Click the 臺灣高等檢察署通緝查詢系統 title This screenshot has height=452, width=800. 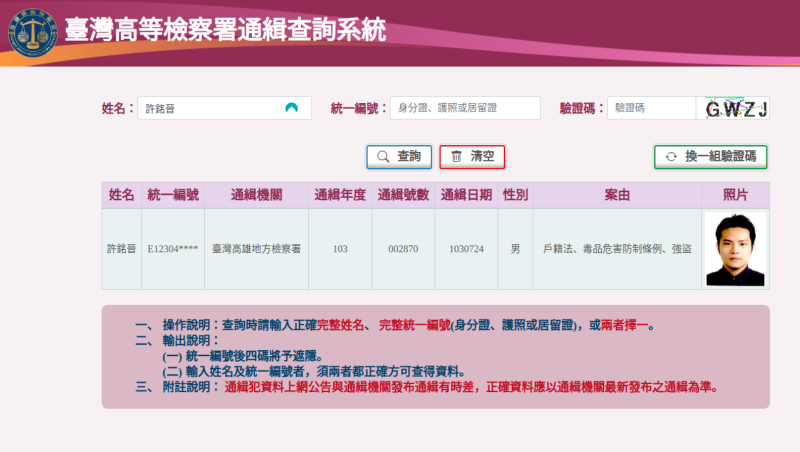(x=225, y=30)
